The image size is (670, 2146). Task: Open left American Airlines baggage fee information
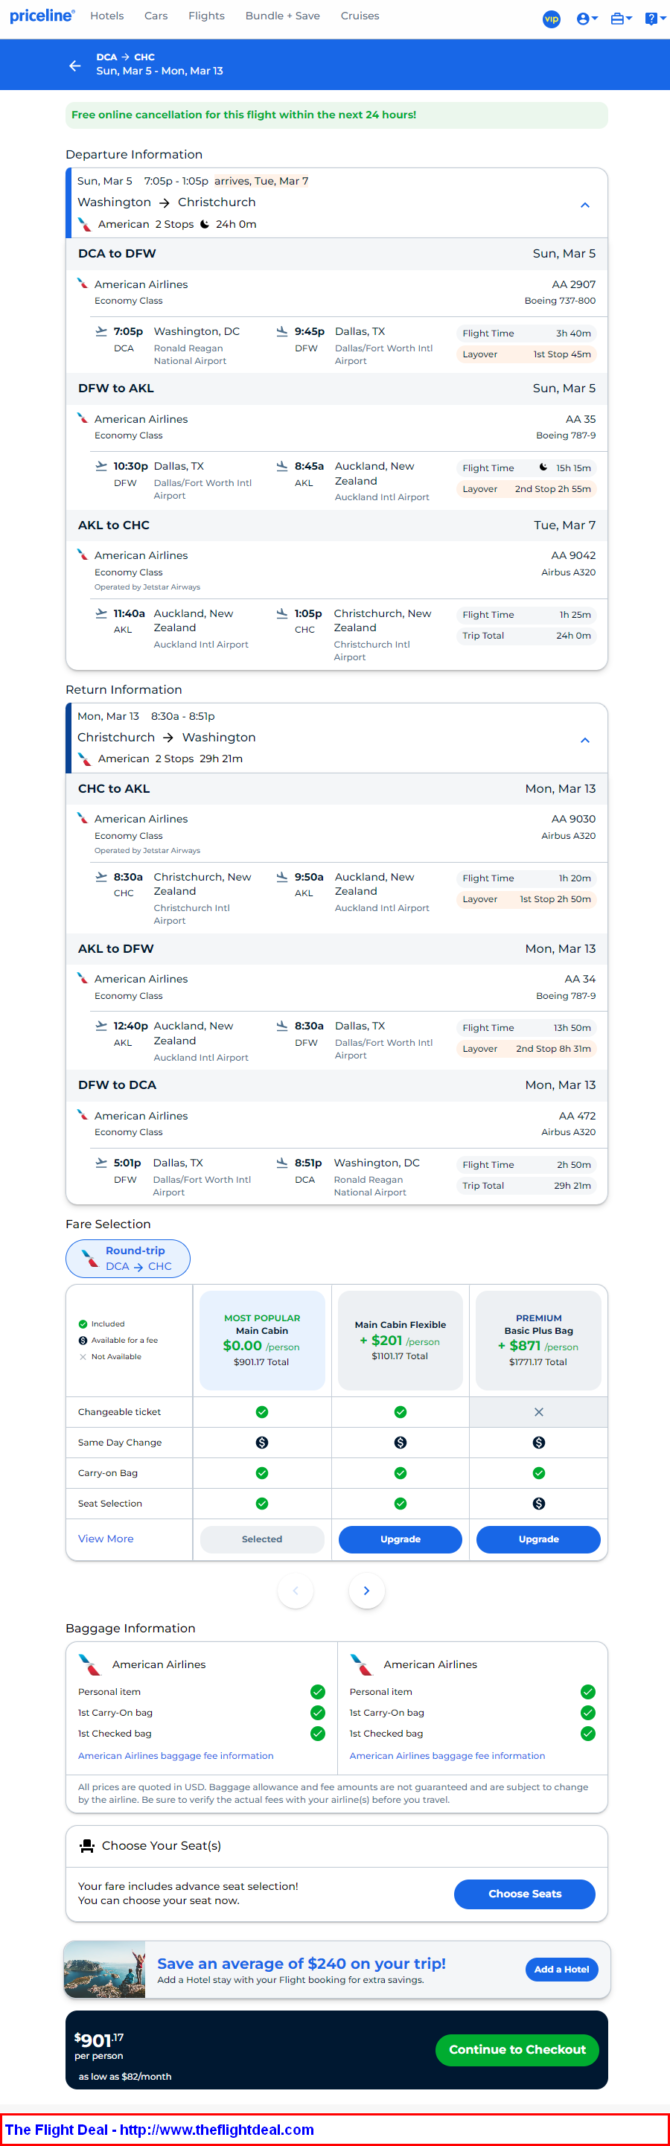(x=176, y=1756)
